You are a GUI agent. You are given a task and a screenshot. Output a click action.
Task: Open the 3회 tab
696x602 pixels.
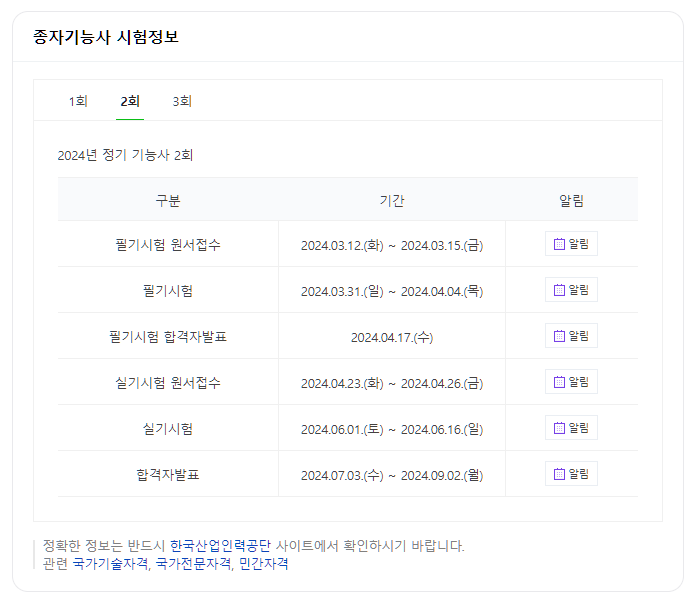point(182,101)
